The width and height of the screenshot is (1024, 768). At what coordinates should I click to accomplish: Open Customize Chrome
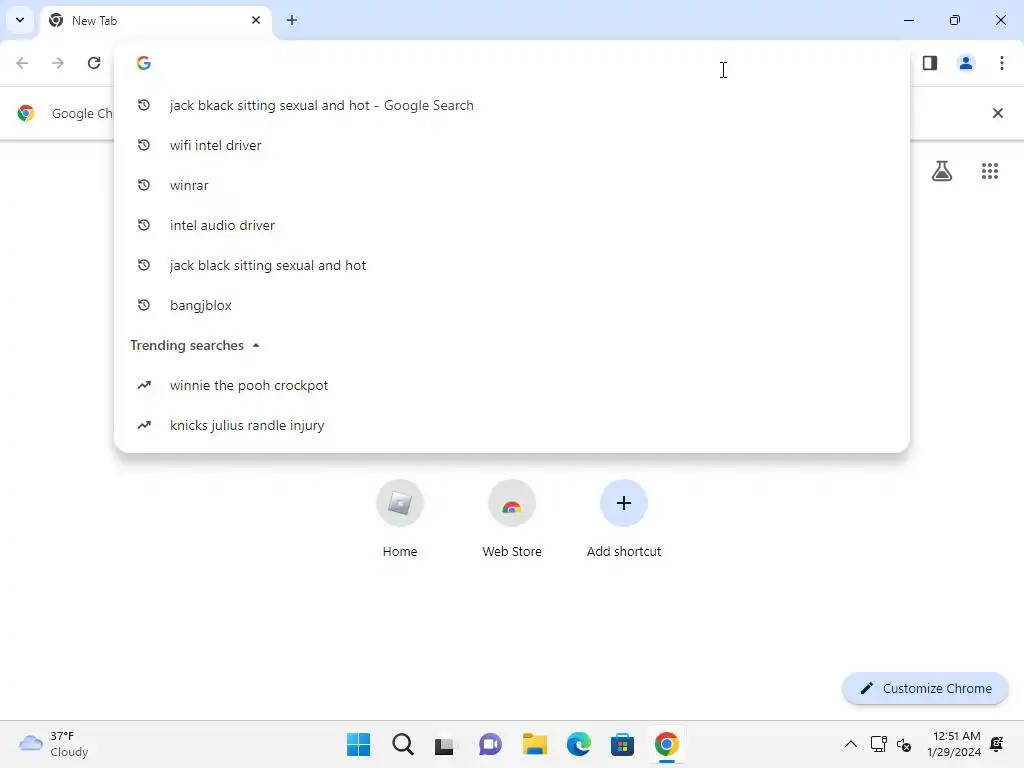click(925, 688)
